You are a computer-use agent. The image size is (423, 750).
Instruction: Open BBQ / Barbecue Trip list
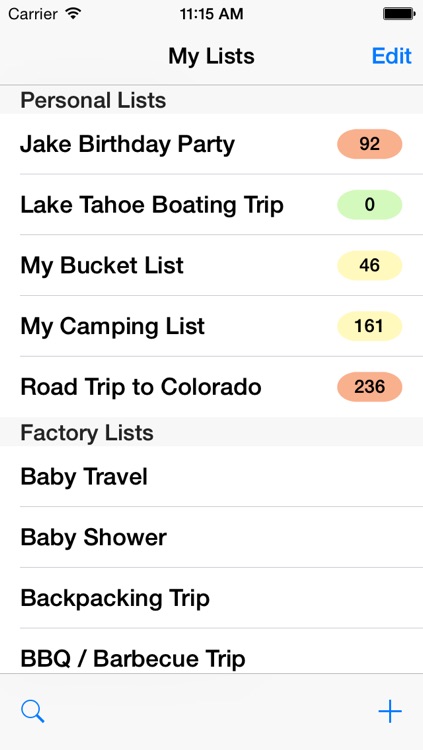(212, 651)
